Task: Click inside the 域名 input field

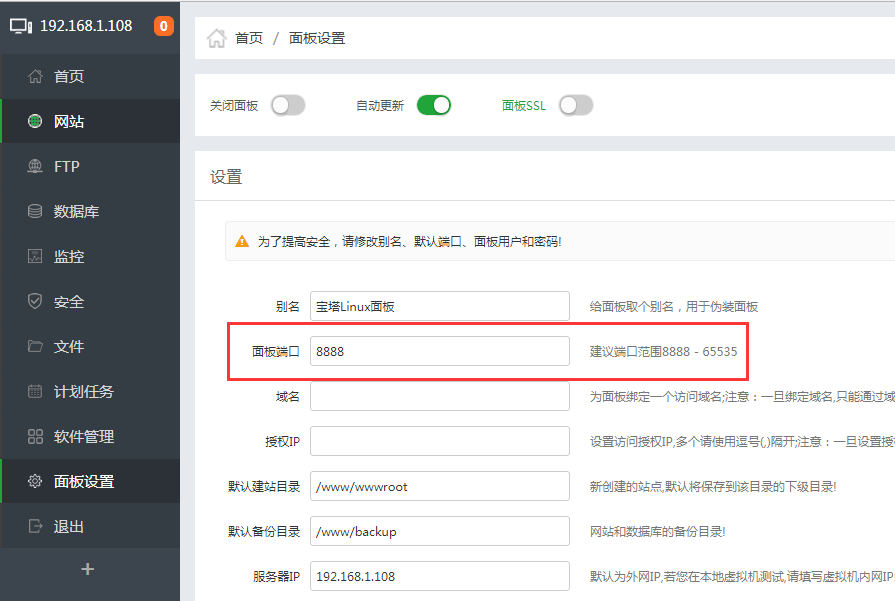Action: (x=439, y=395)
